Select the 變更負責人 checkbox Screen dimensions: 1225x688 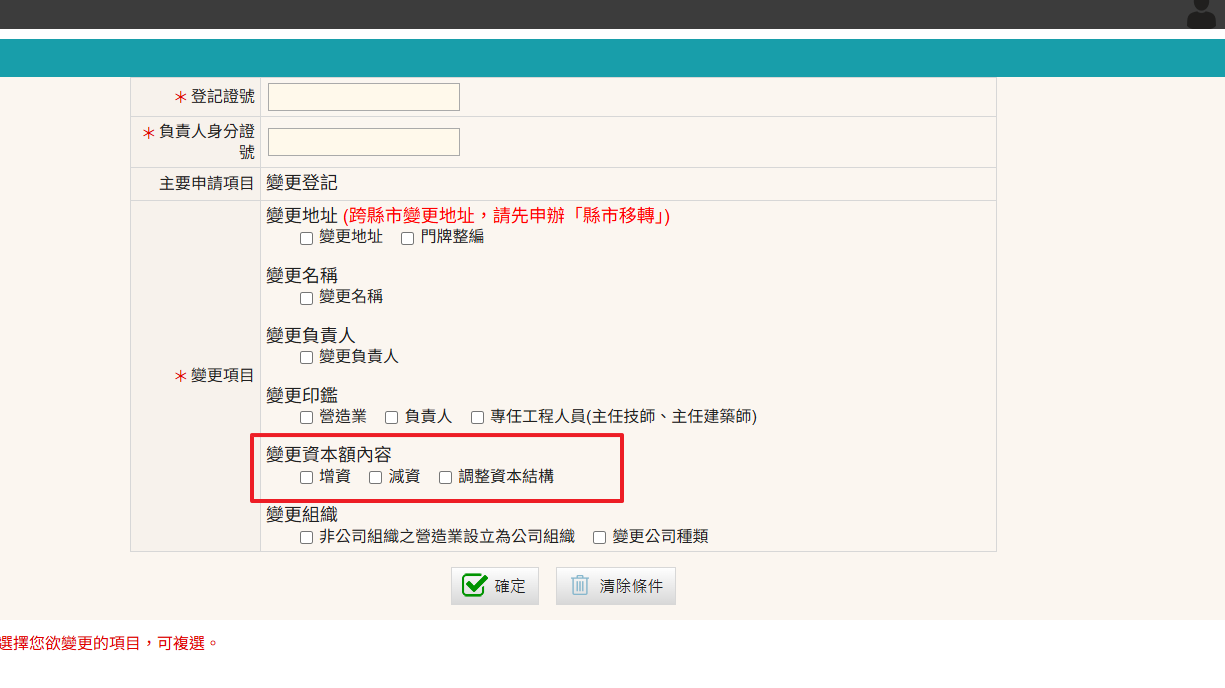point(307,358)
